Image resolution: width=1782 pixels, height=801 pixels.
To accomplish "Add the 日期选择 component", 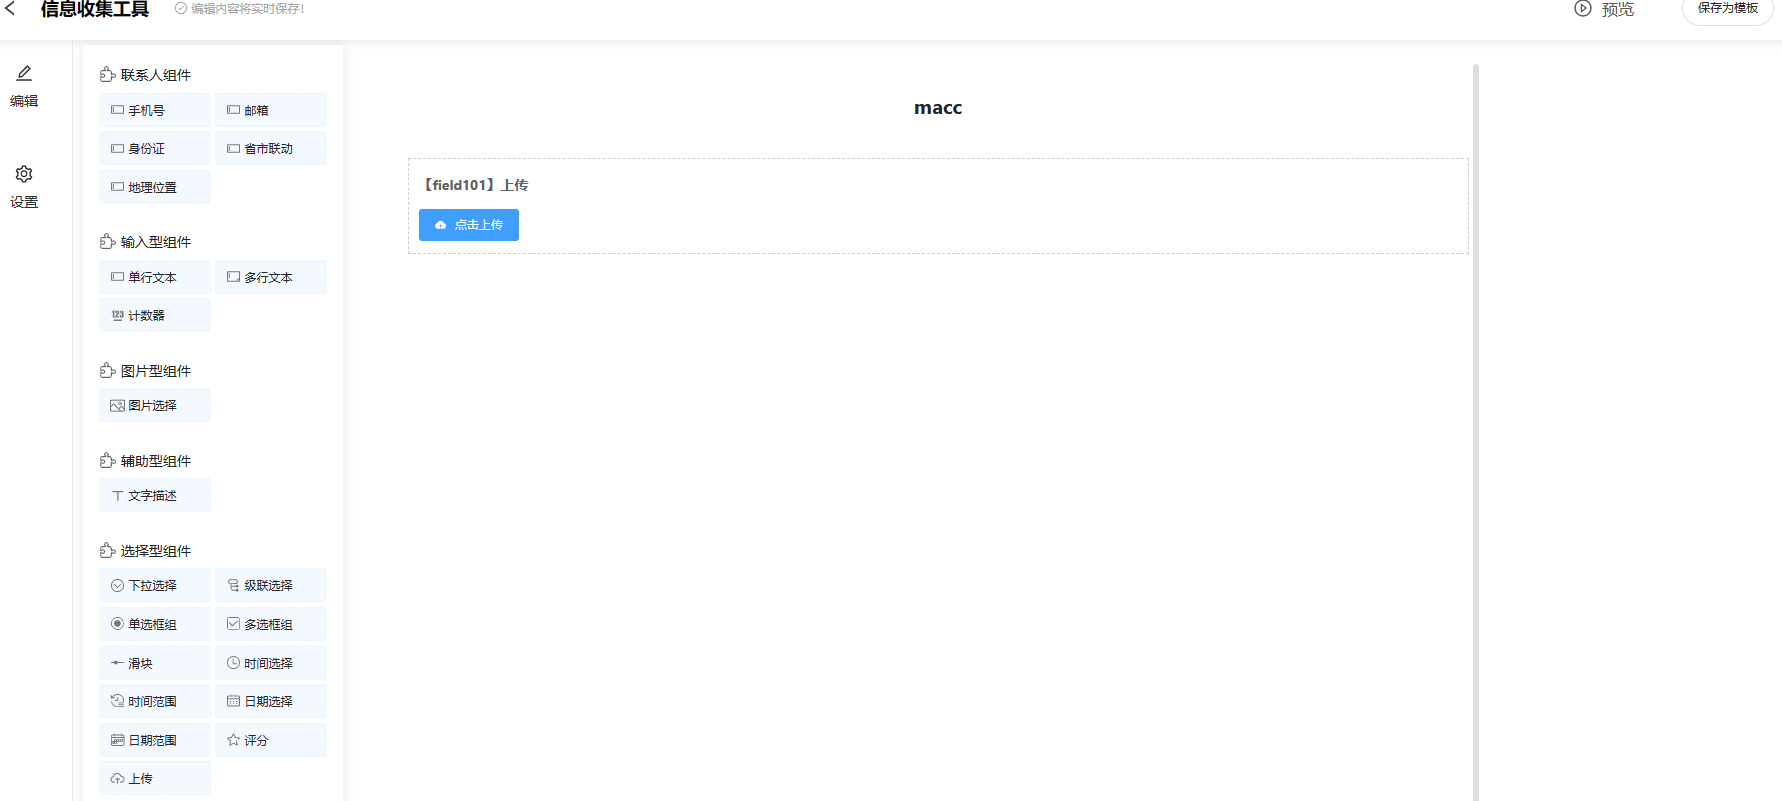I will click(271, 701).
